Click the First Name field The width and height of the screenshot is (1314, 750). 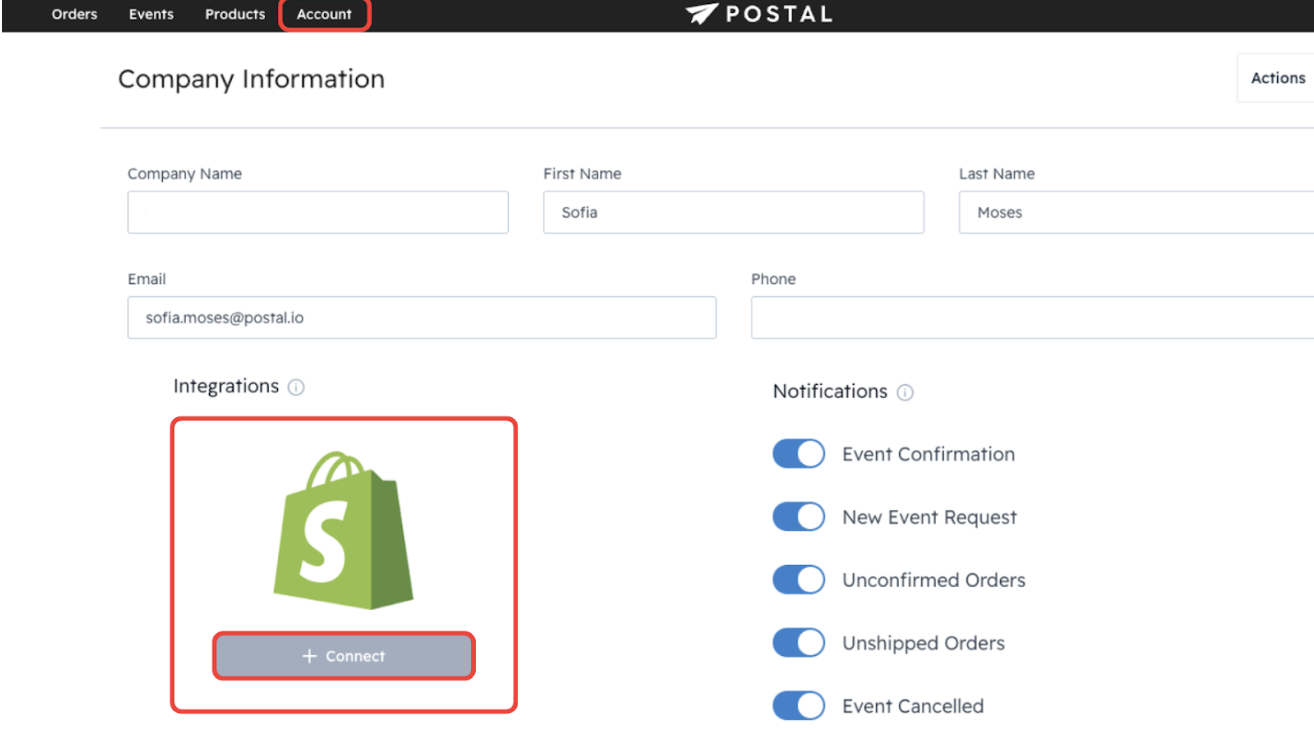(x=733, y=213)
